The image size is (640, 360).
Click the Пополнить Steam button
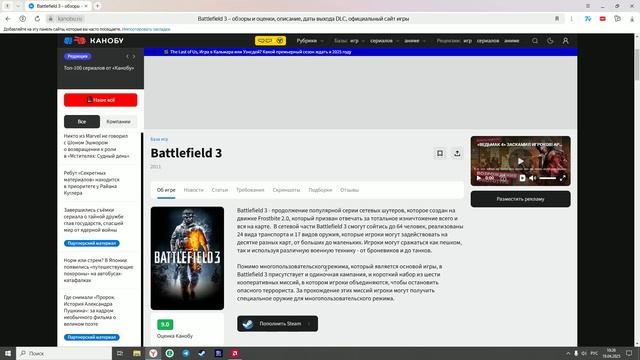pos(278,324)
